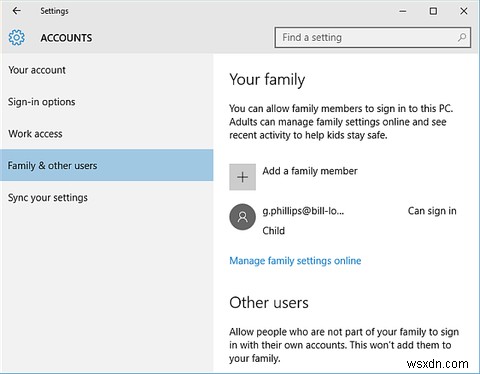480x374 pixels.
Task: Open Sign-in options
Action: [107, 102]
